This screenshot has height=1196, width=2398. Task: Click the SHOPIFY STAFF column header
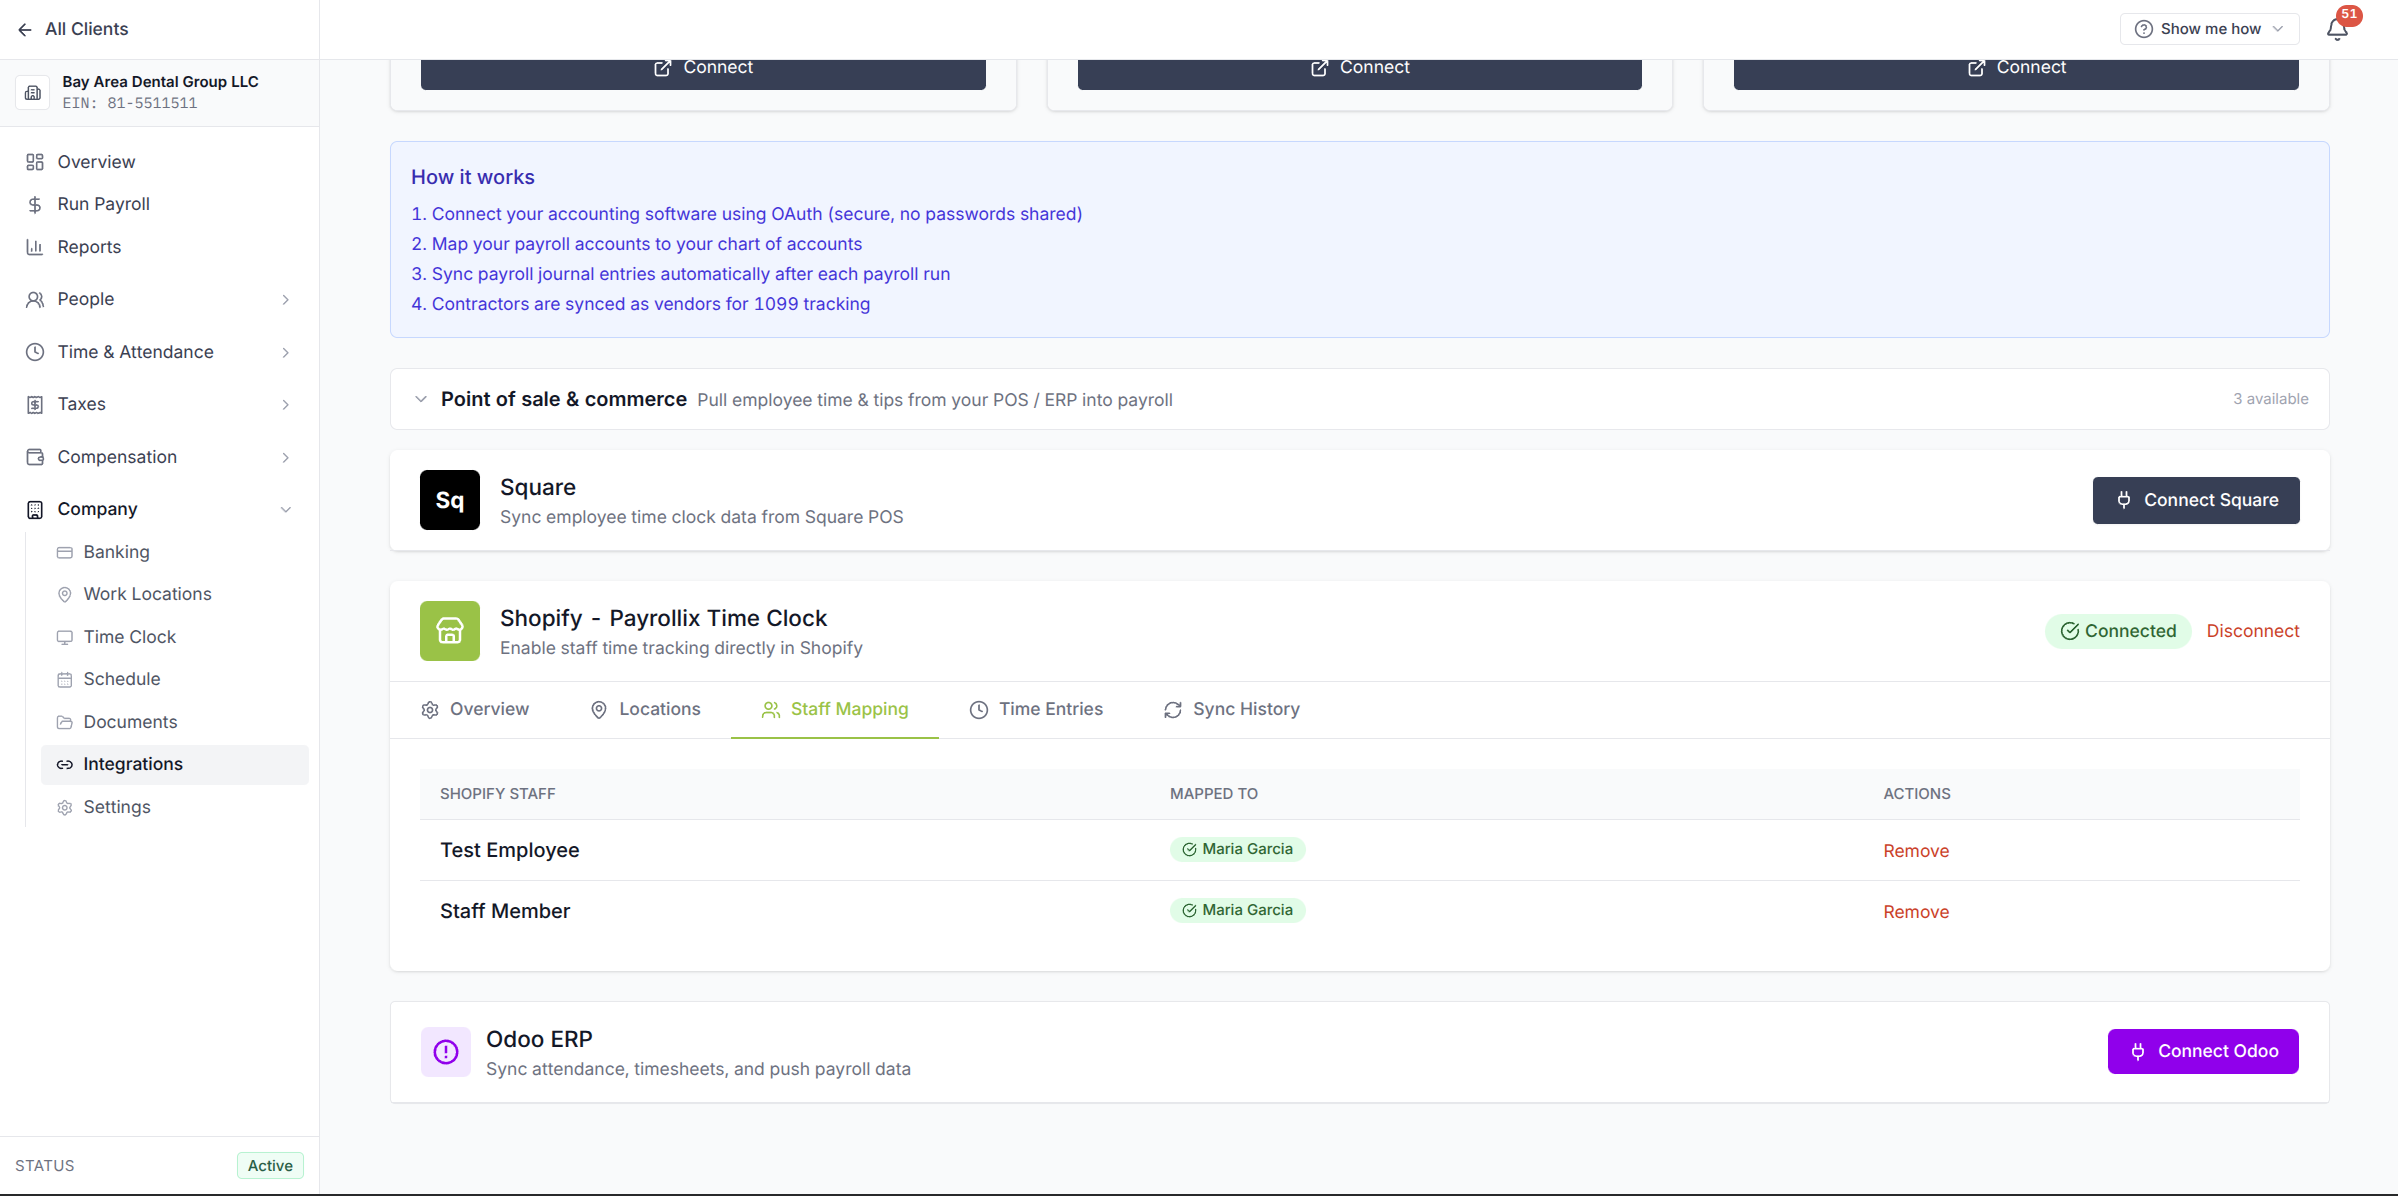pos(498,794)
